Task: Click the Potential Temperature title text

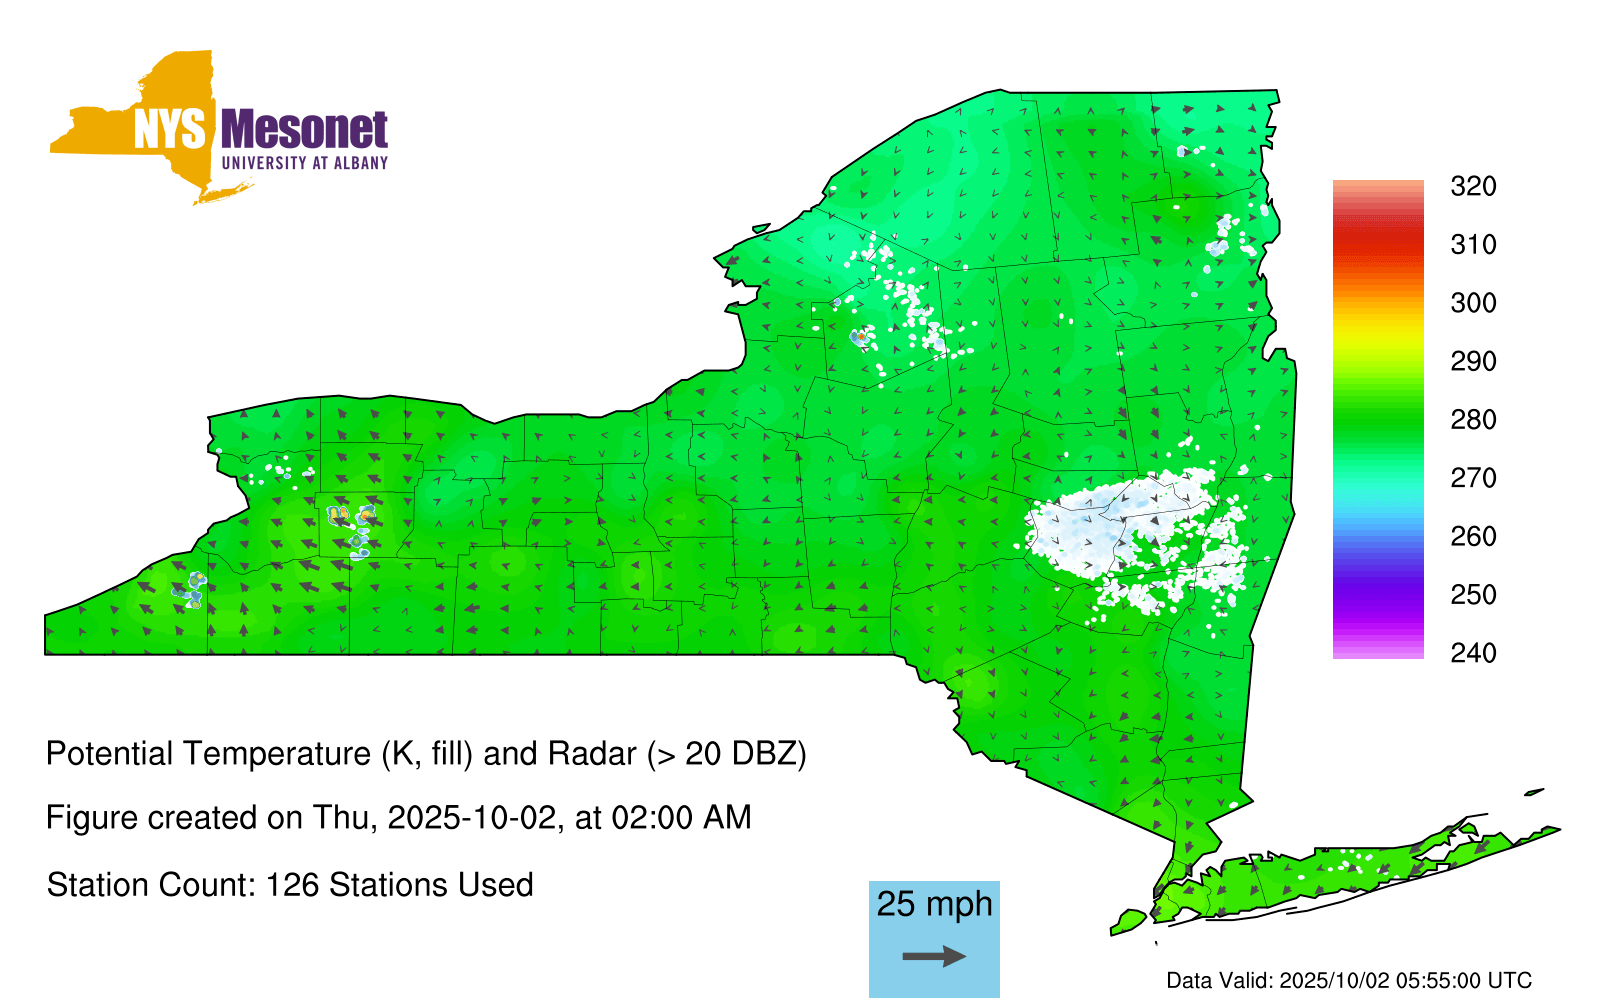Action: click(426, 753)
